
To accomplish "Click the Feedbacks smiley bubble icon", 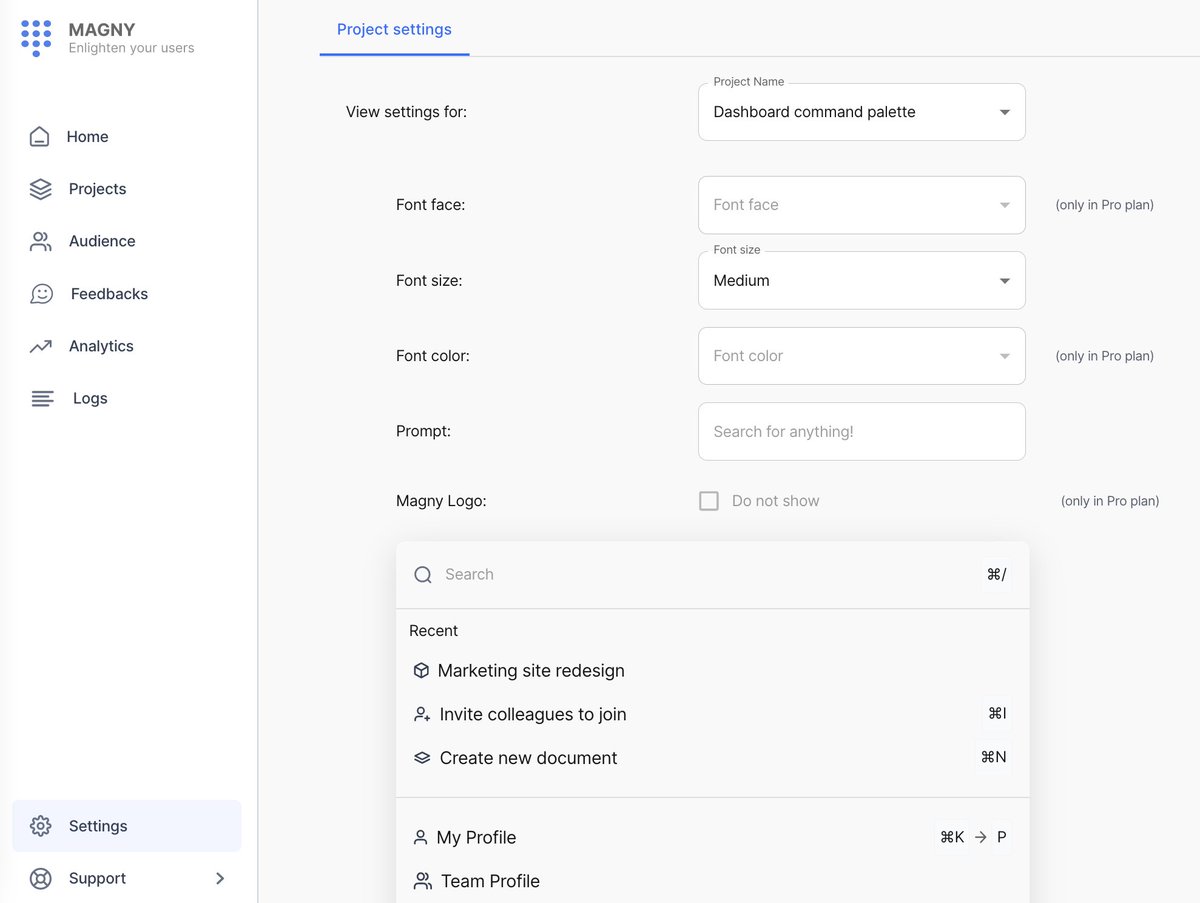I will (41, 294).
